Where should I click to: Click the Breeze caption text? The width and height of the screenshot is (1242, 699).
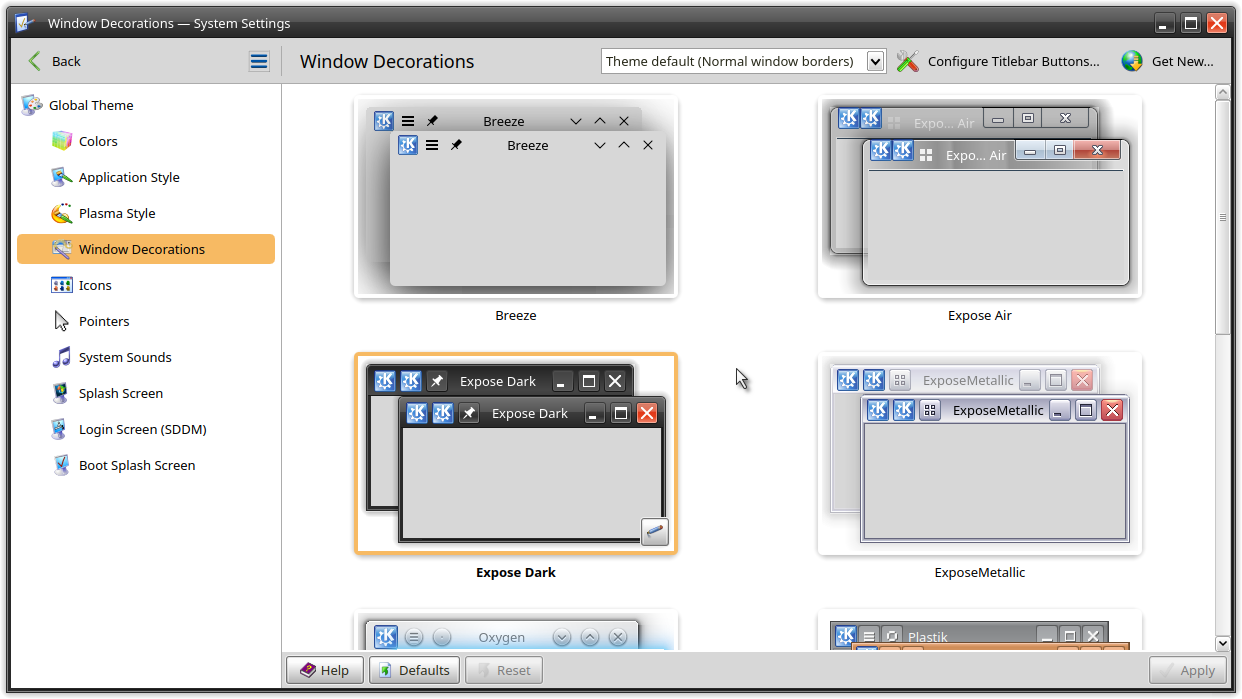516,315
